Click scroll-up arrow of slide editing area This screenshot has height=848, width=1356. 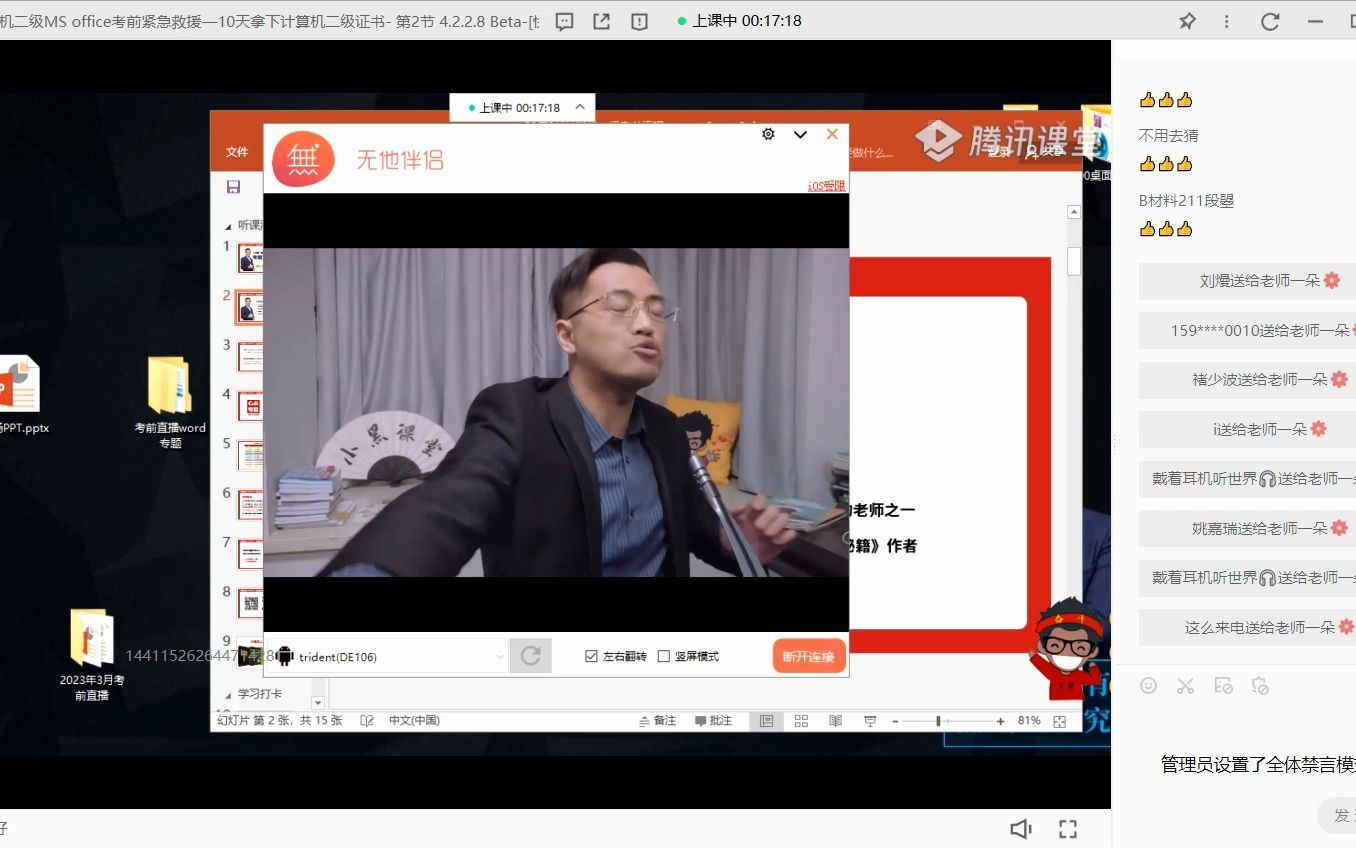point(1074,212)
